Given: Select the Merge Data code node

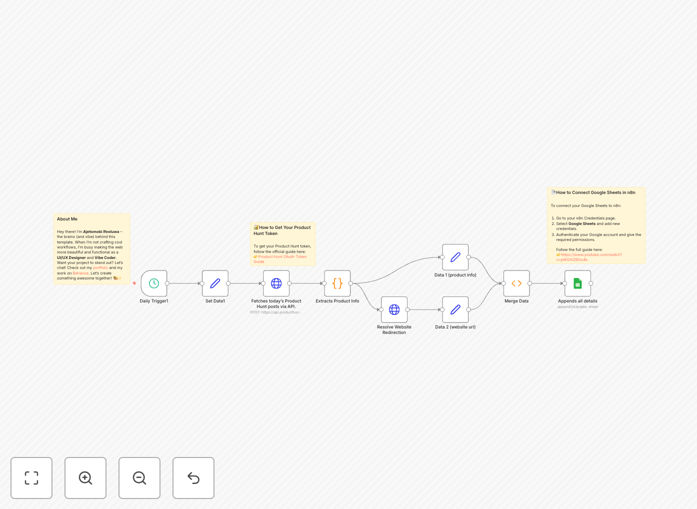Looking at the screenshot, I should point(516,283).
